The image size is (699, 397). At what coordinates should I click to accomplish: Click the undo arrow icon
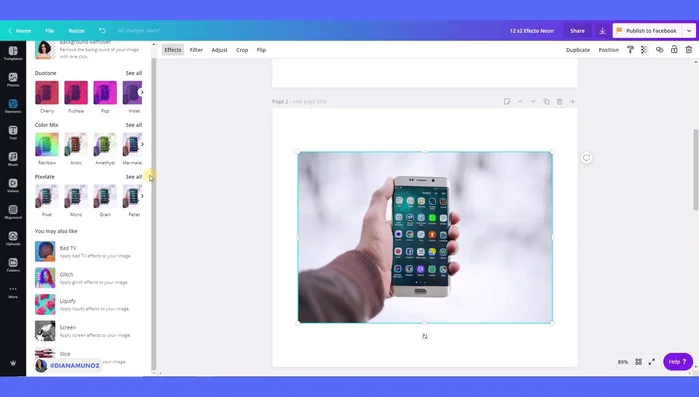coord(102,30)
